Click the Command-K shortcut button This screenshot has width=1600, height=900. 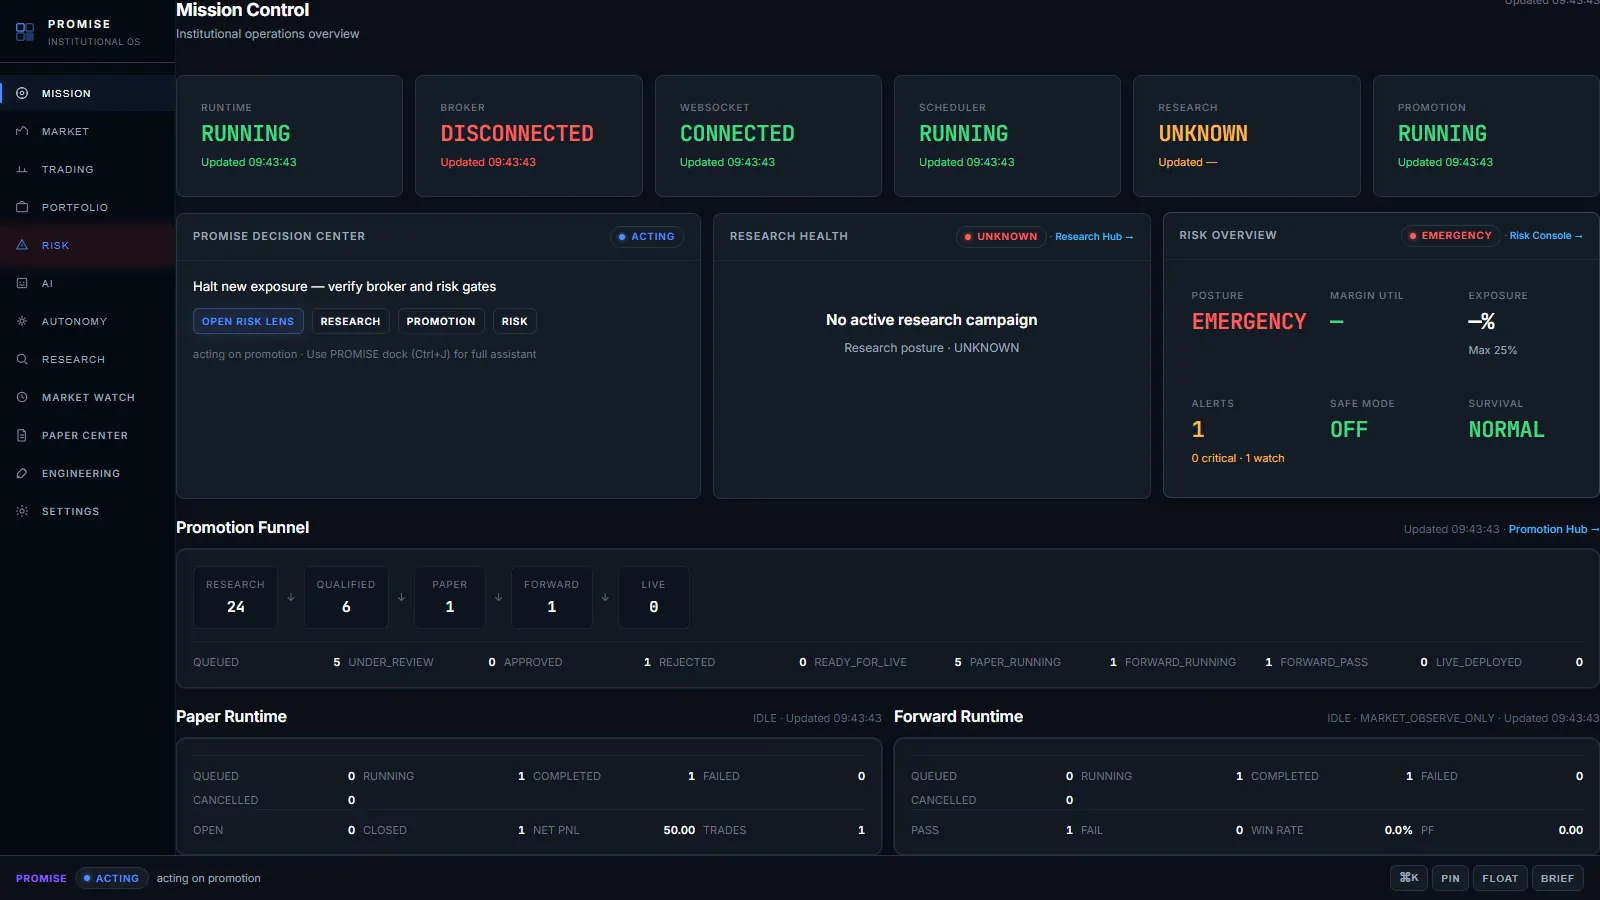[1409, 878]
